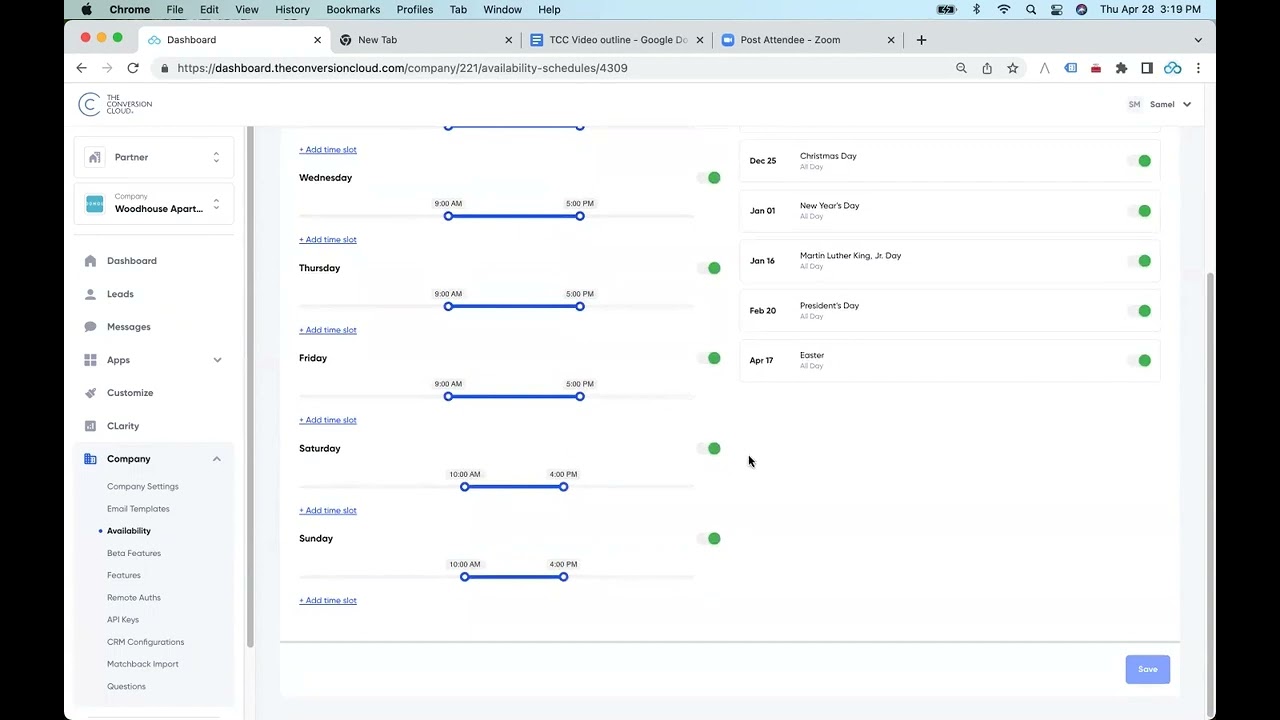
Task: Open the browser share icon in address bar
Action: coord(987,68)
